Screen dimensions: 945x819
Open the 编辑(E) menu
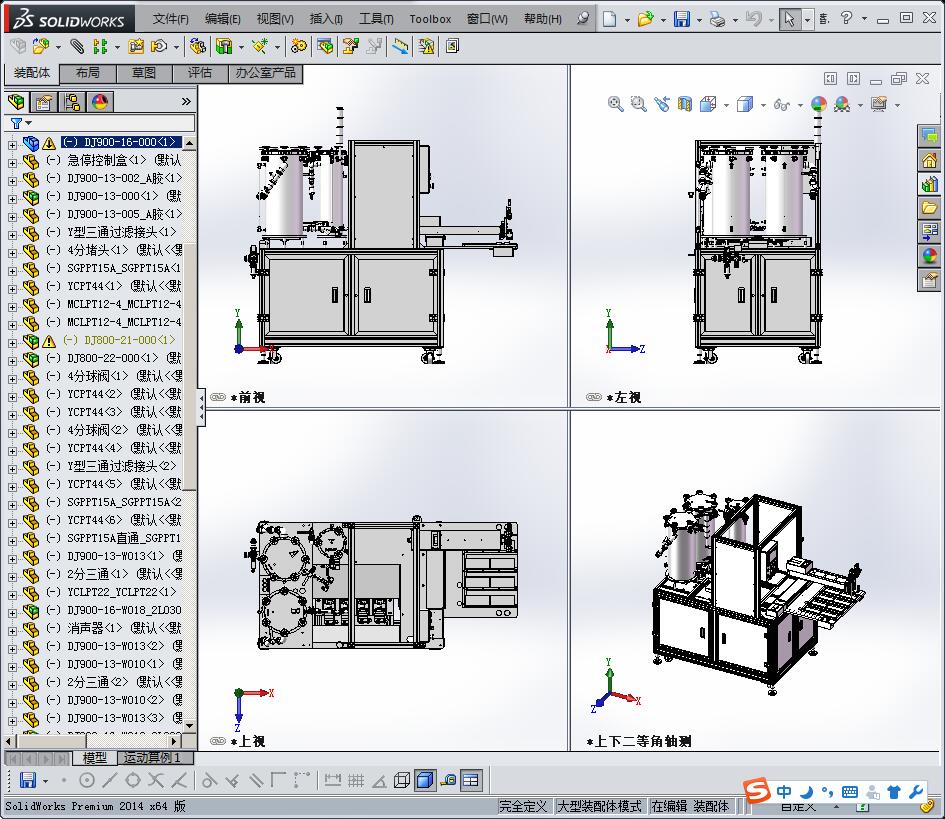(x=222, y=19)
